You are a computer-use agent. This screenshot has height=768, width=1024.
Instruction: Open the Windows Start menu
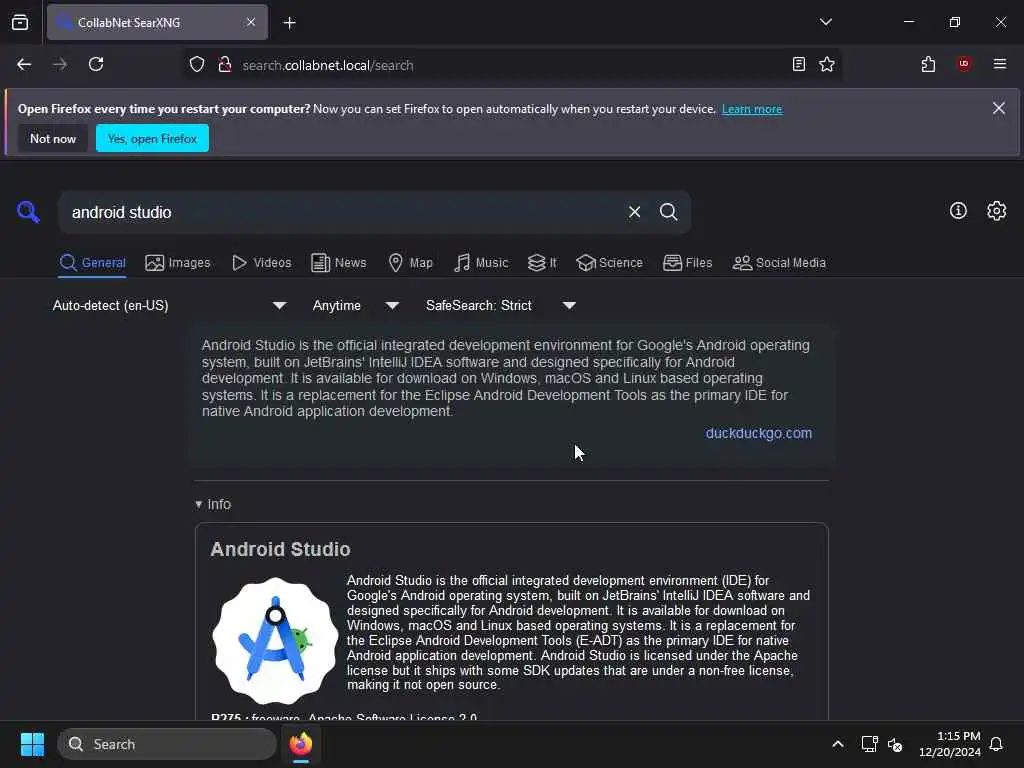point(32,744)
